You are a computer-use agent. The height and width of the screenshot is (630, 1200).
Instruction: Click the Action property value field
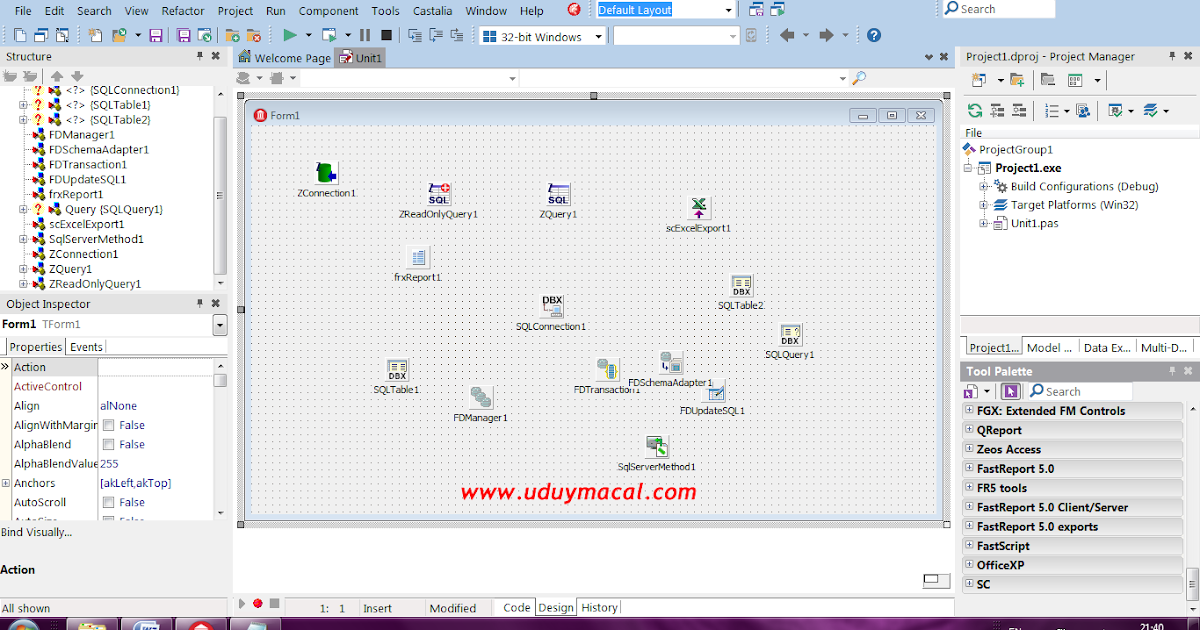point(155,367)
